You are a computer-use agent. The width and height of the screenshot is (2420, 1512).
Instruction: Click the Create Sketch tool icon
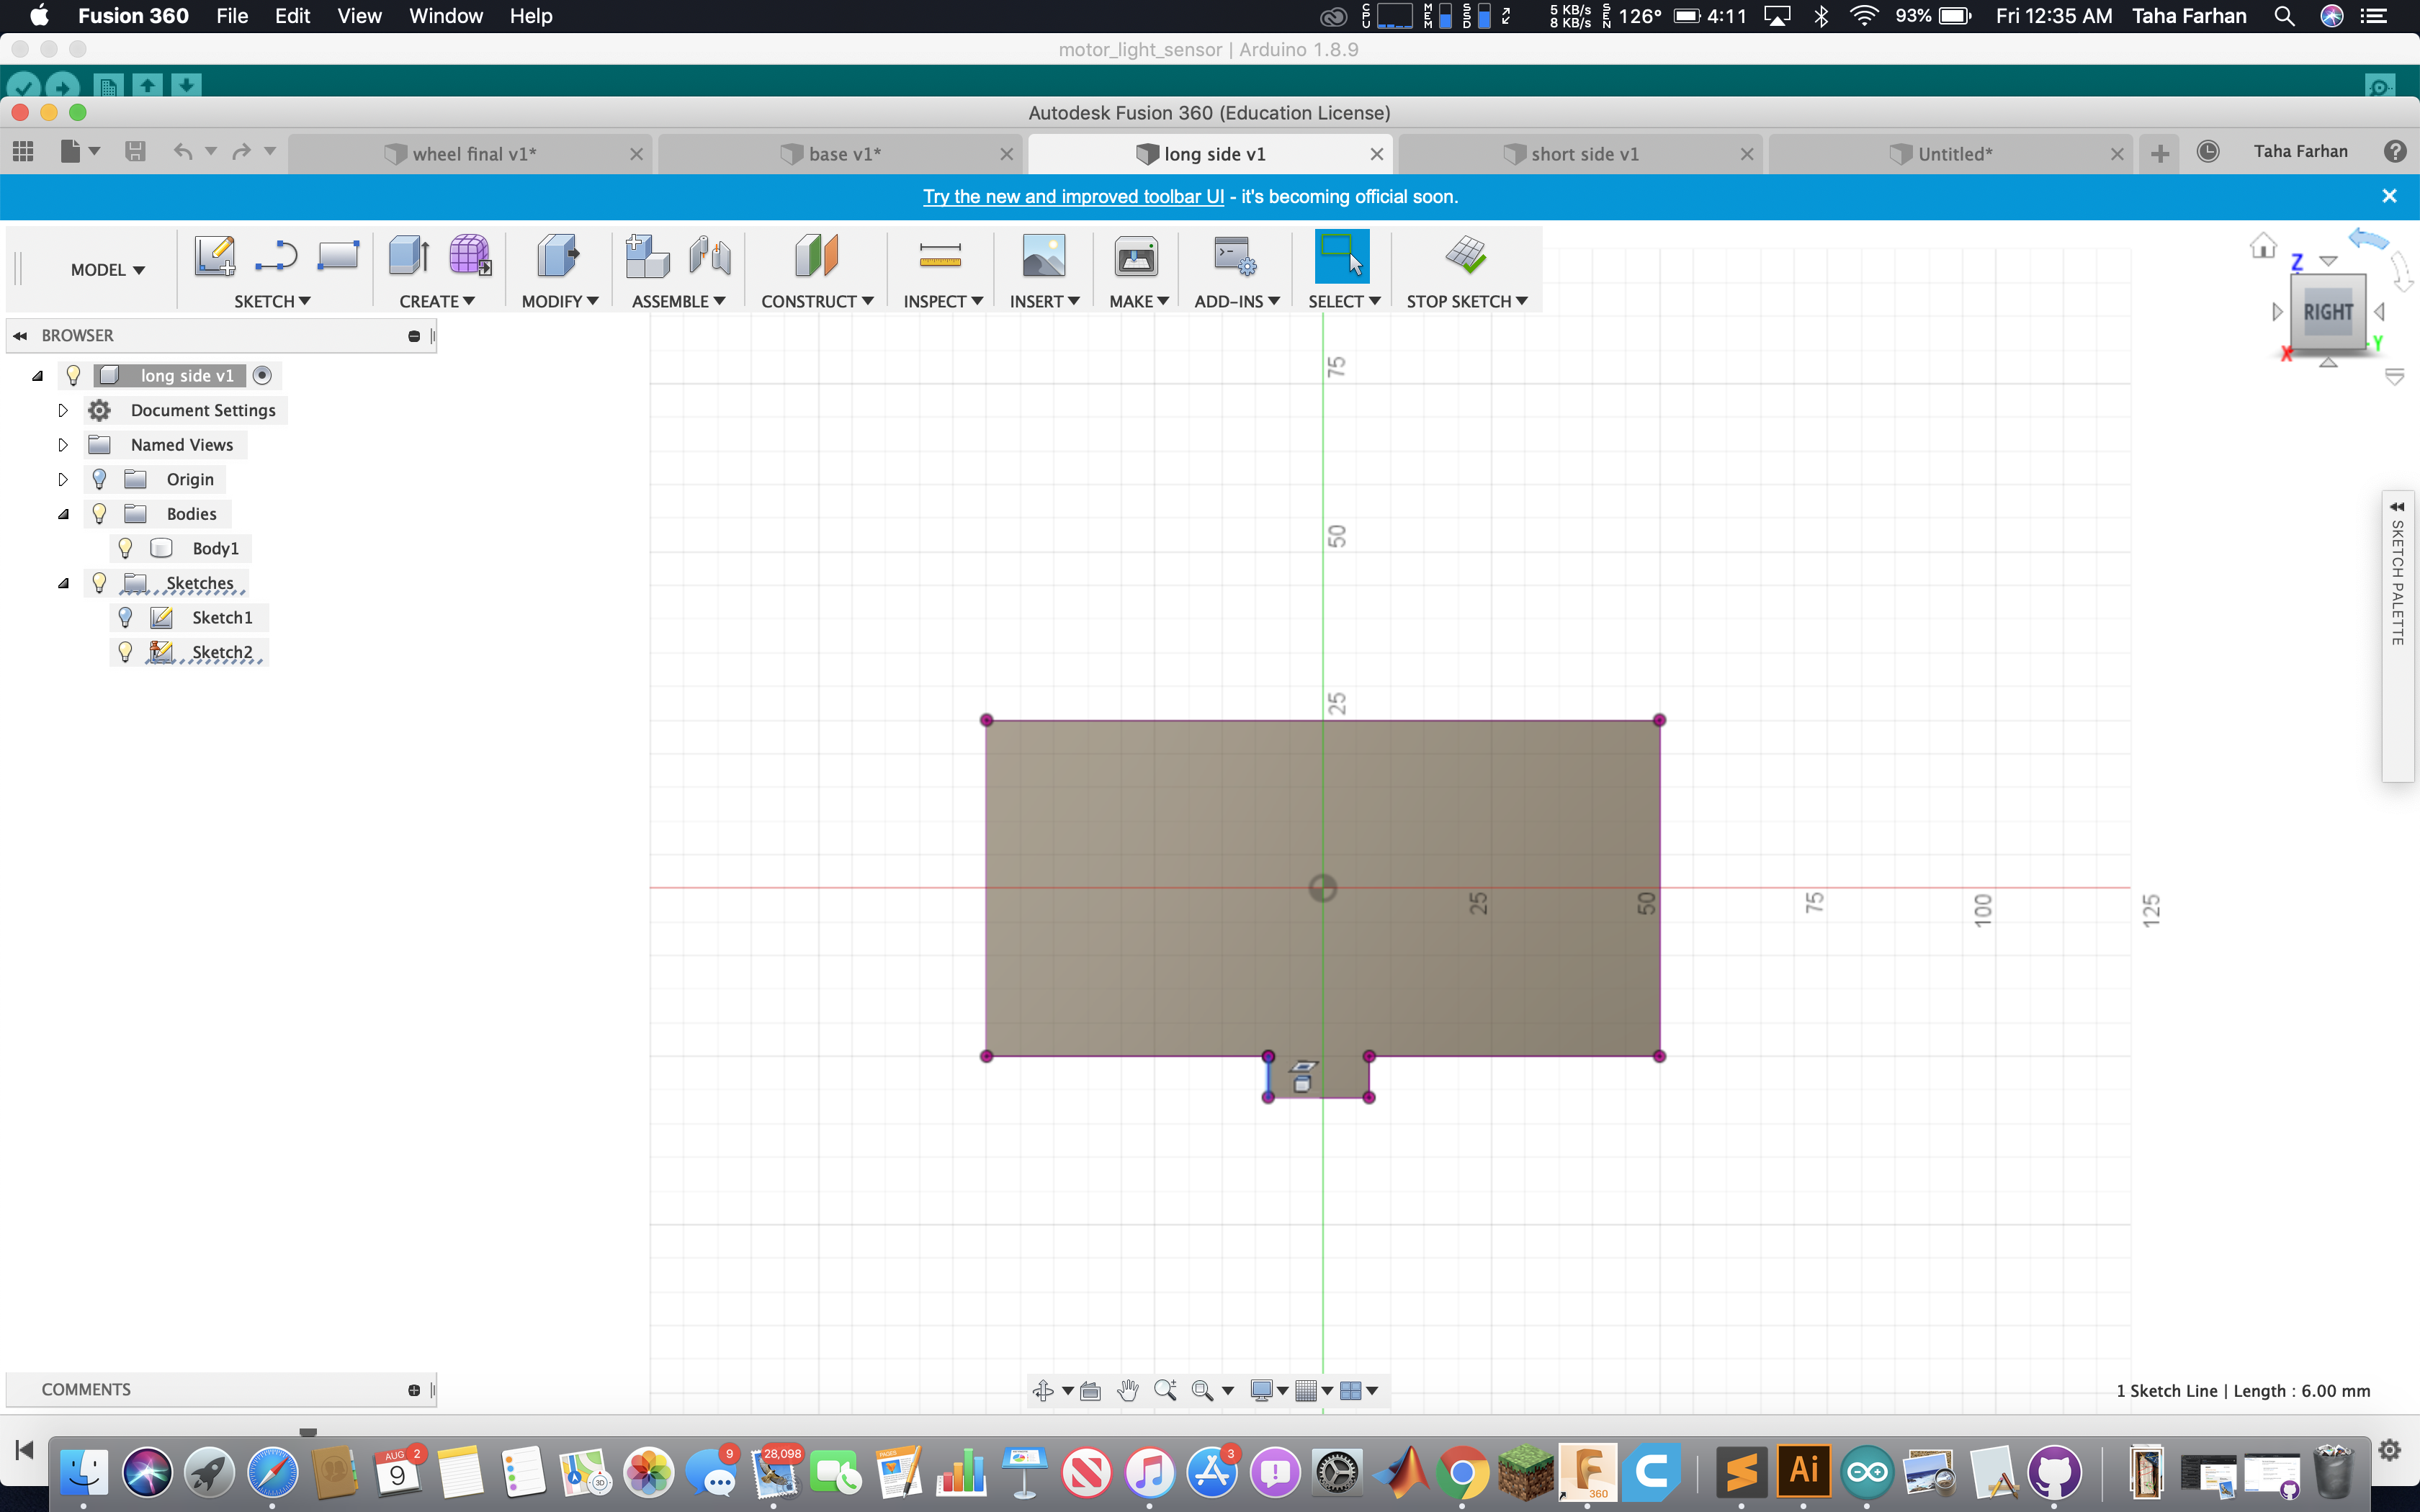click(x=215, y=256)
